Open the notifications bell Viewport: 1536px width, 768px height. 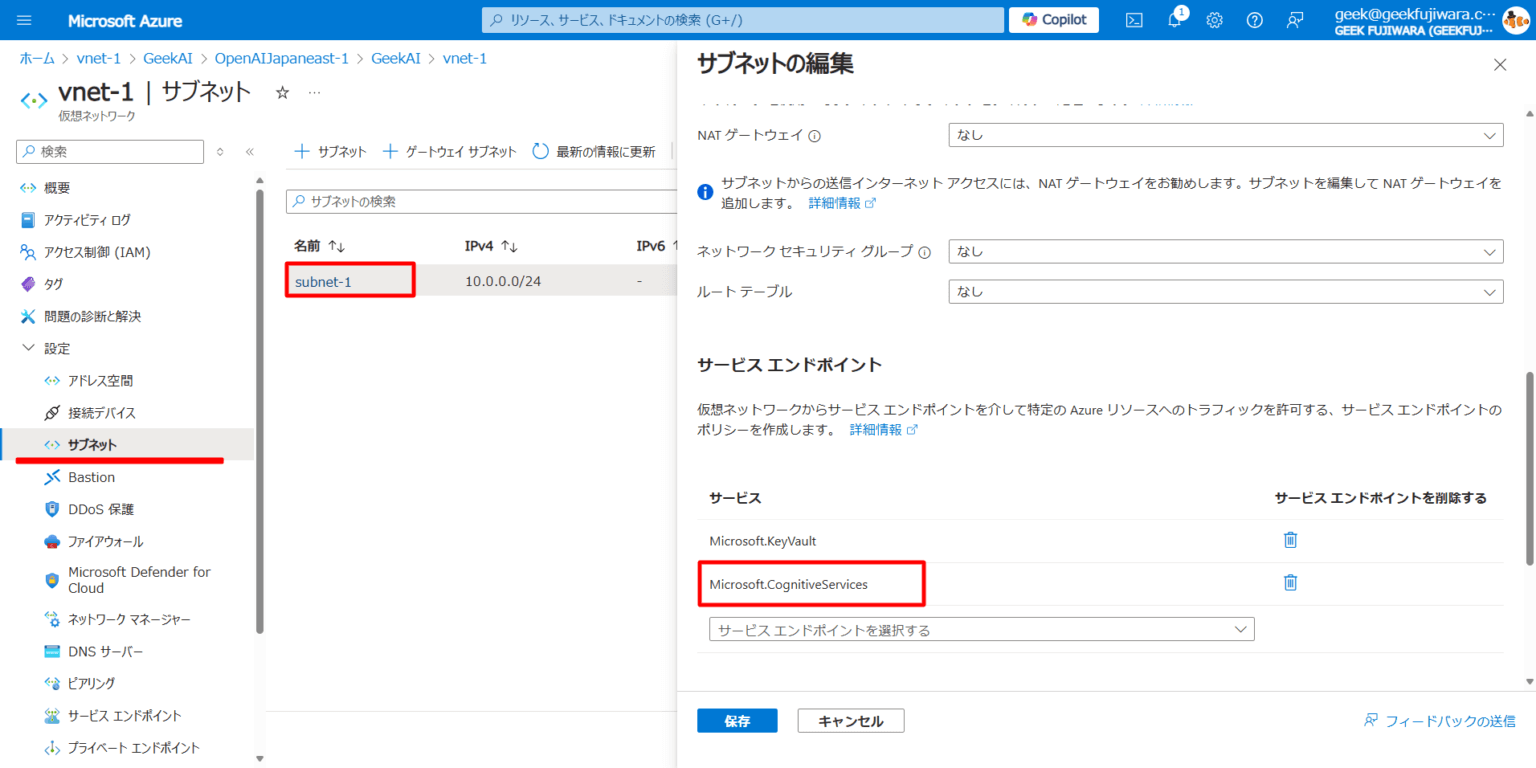tap(1173, 19)
